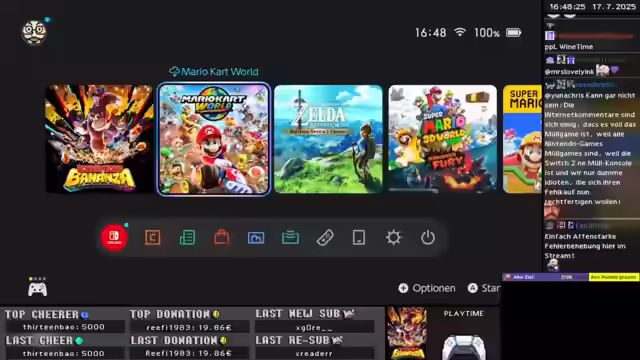This screenshot has width=640, height=360.
Task: Open the Nintendo eShop bag icon
Action: [x=222, y=237]
